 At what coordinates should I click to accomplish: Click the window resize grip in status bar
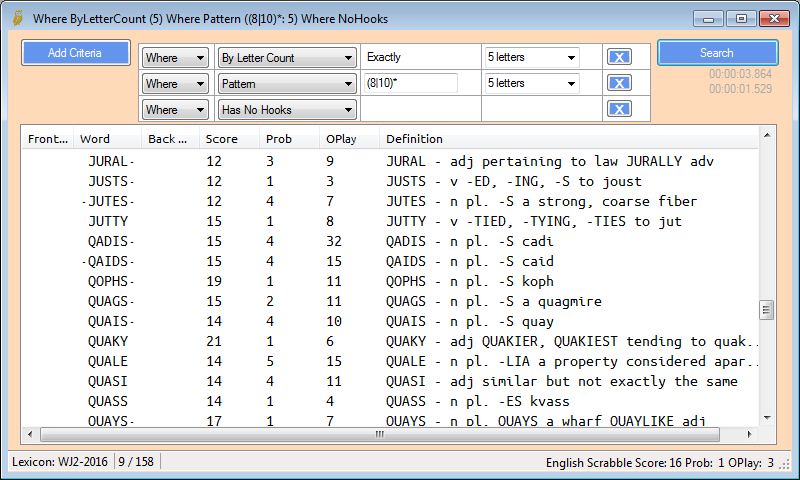pyautogui.click(x=785, y=463)
